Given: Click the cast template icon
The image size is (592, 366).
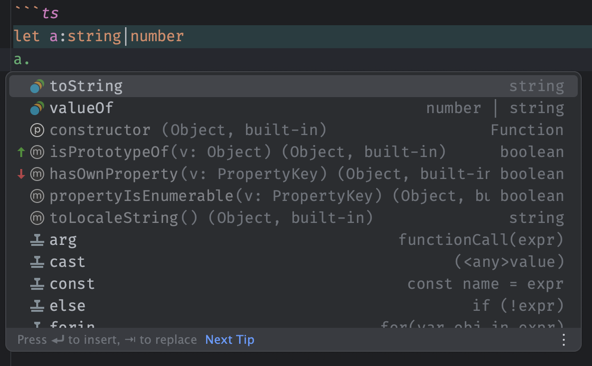Looking at the screenshot, I should click(x=37, y=262).
